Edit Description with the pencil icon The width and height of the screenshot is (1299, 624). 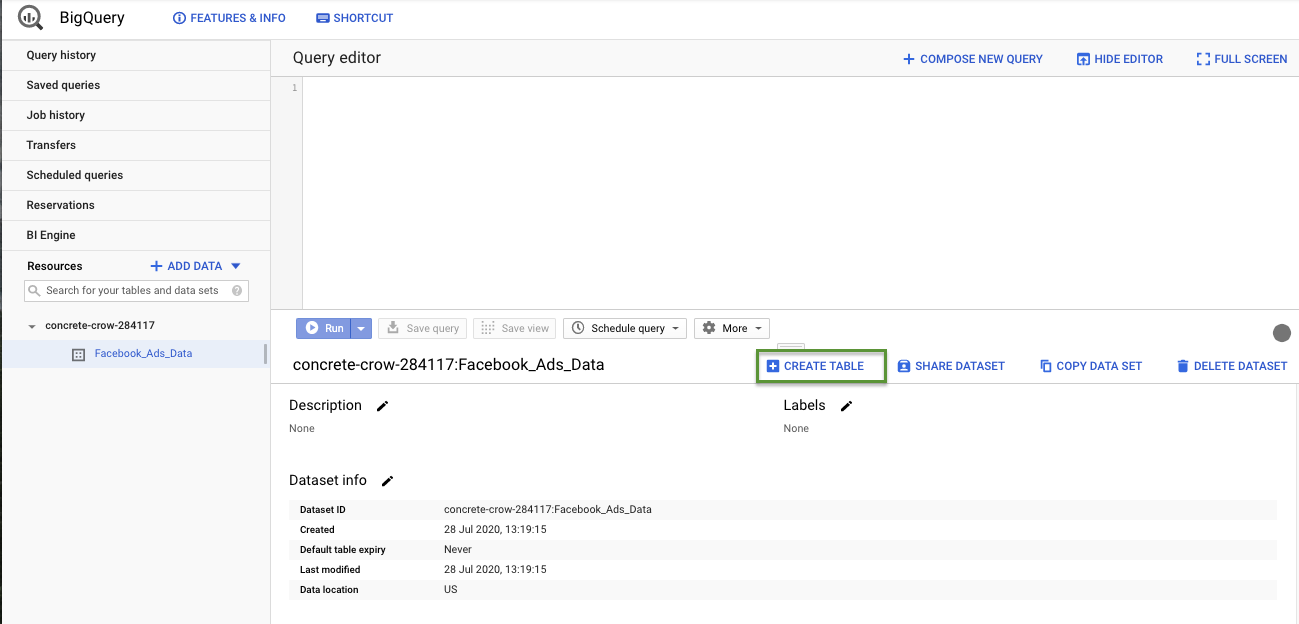382,406
